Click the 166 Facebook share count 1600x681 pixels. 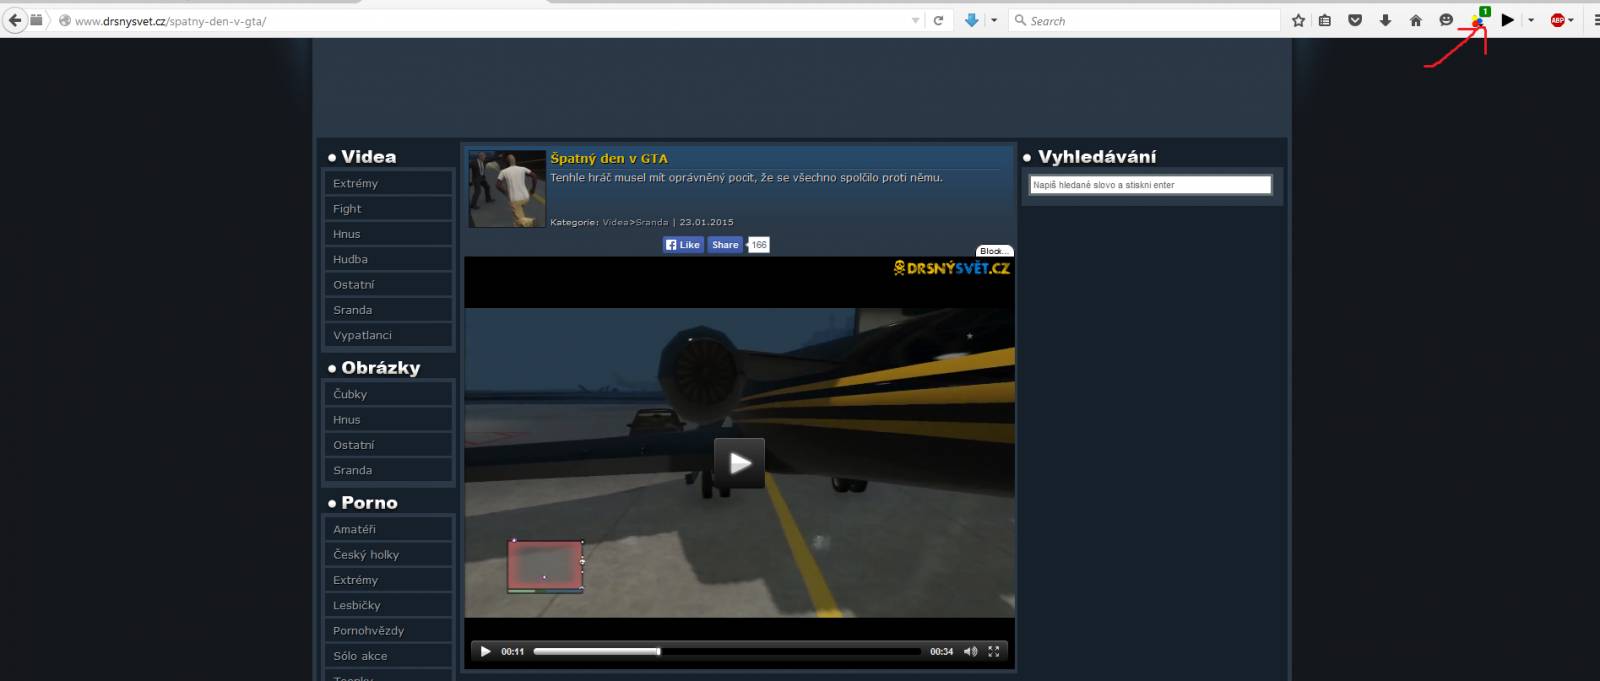coord(759,245)
